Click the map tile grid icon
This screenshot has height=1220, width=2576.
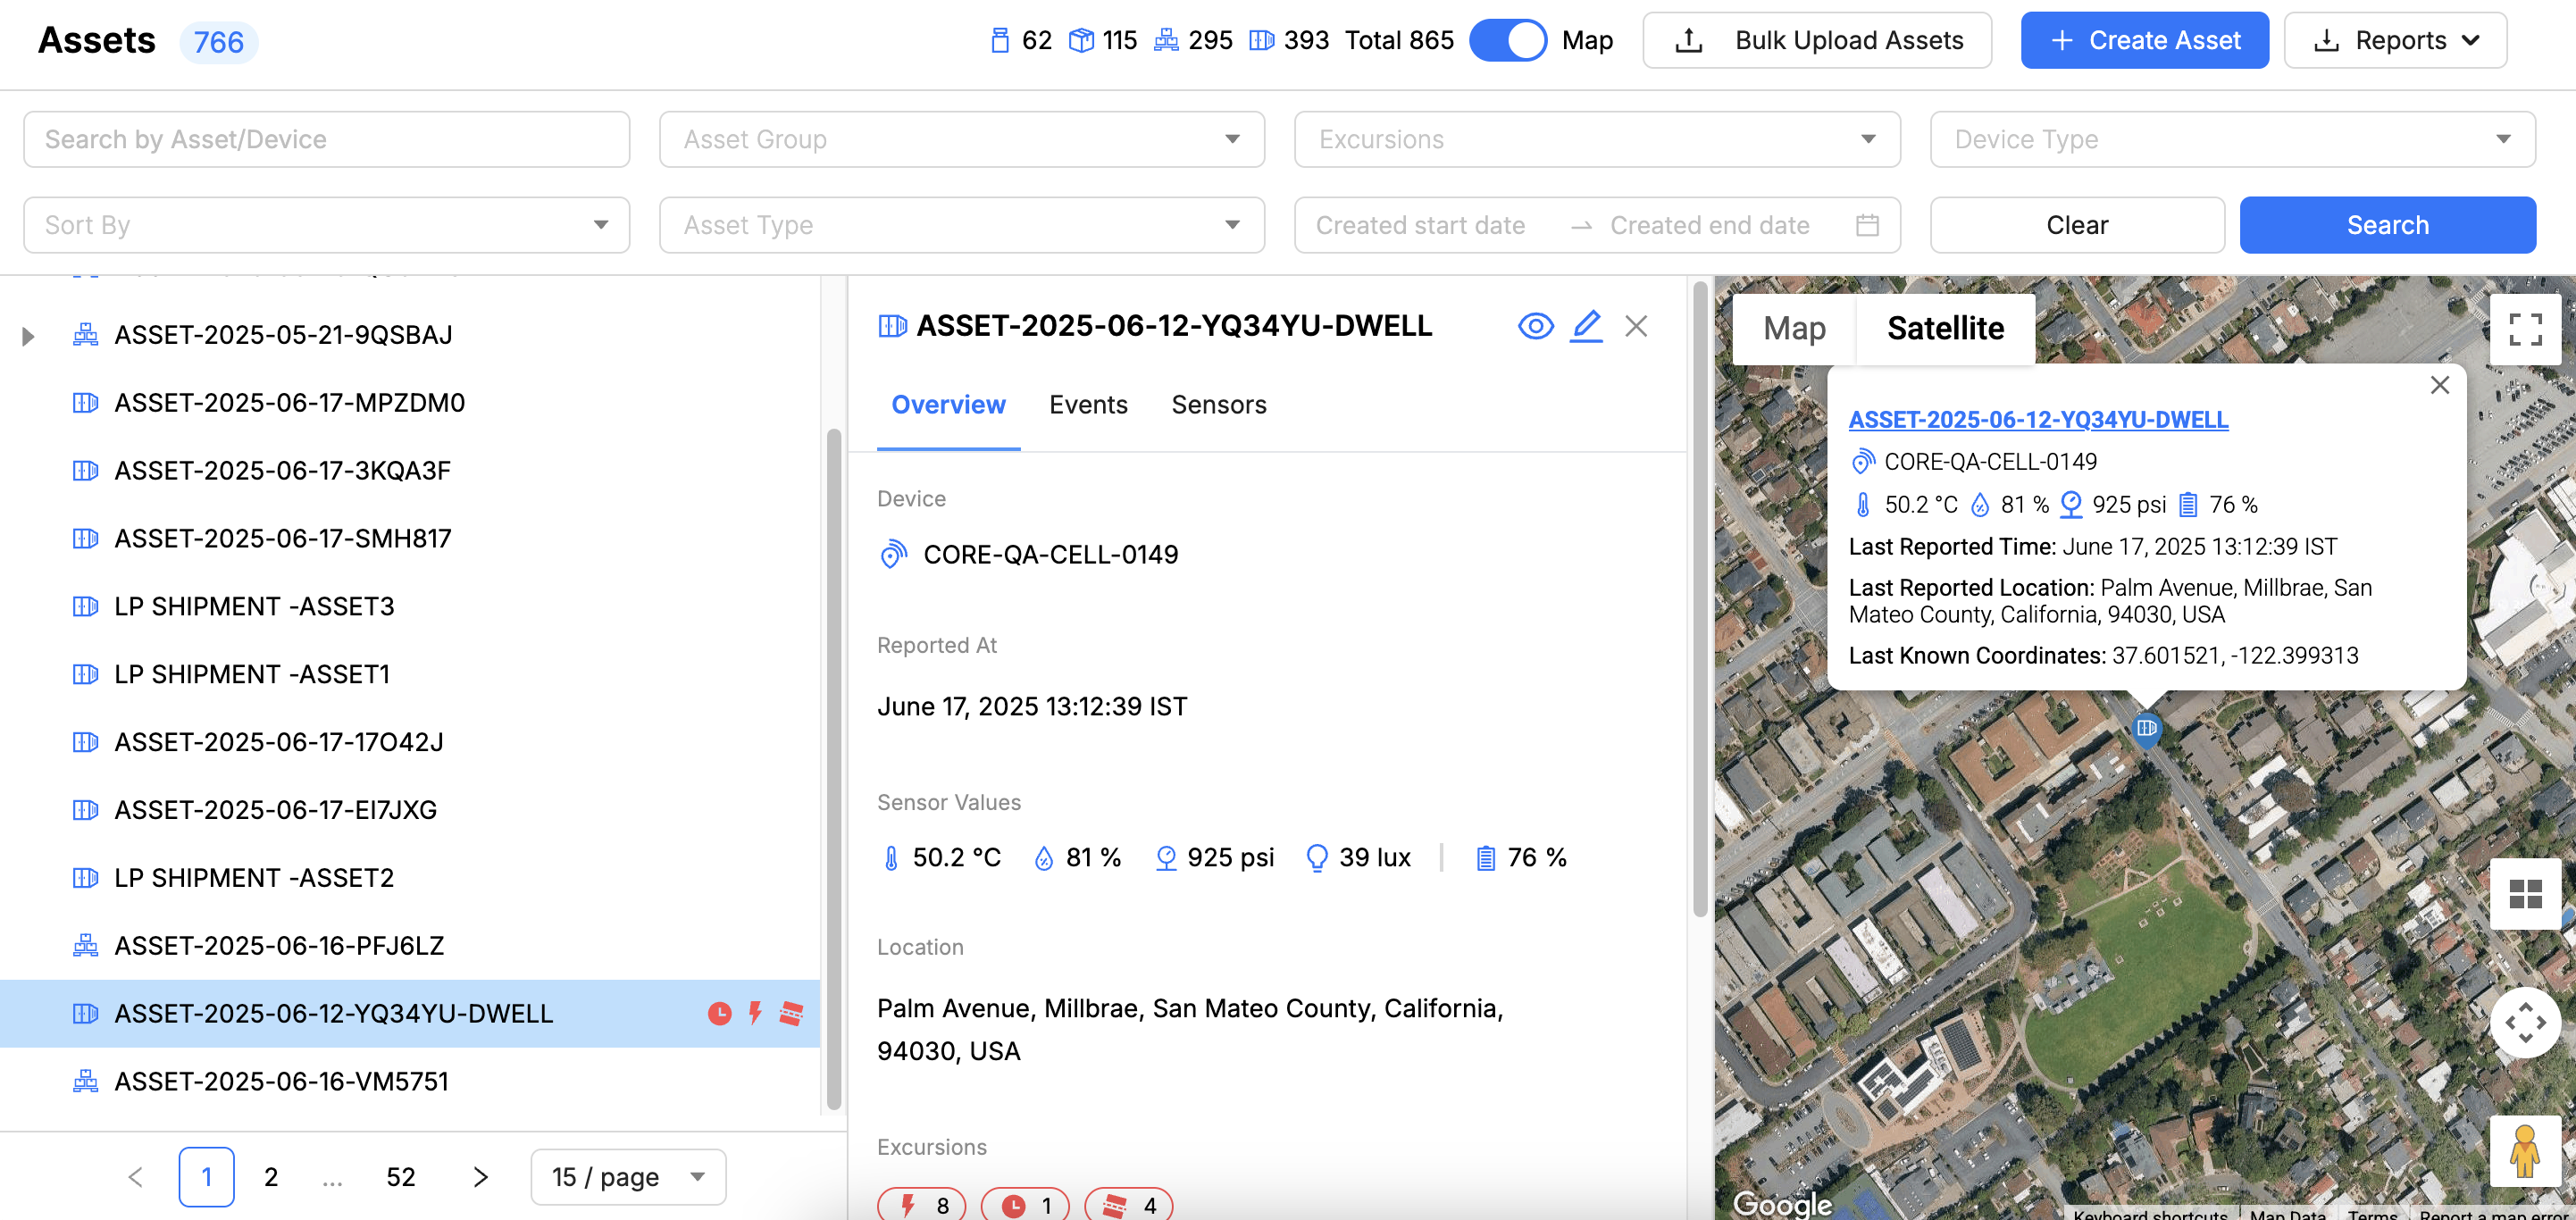2524,894
